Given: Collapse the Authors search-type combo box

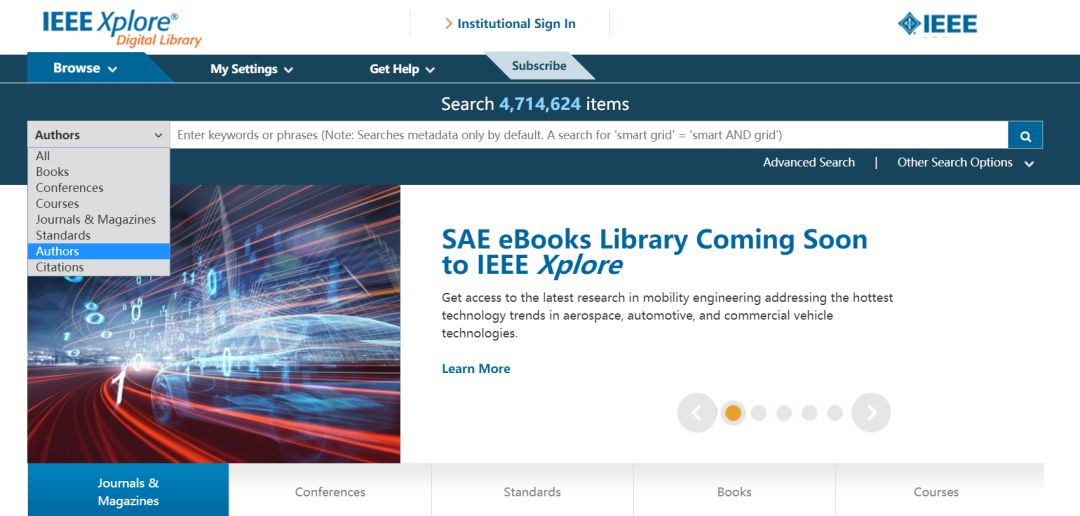Looking at the screenshot, I should tap(98, 135).
